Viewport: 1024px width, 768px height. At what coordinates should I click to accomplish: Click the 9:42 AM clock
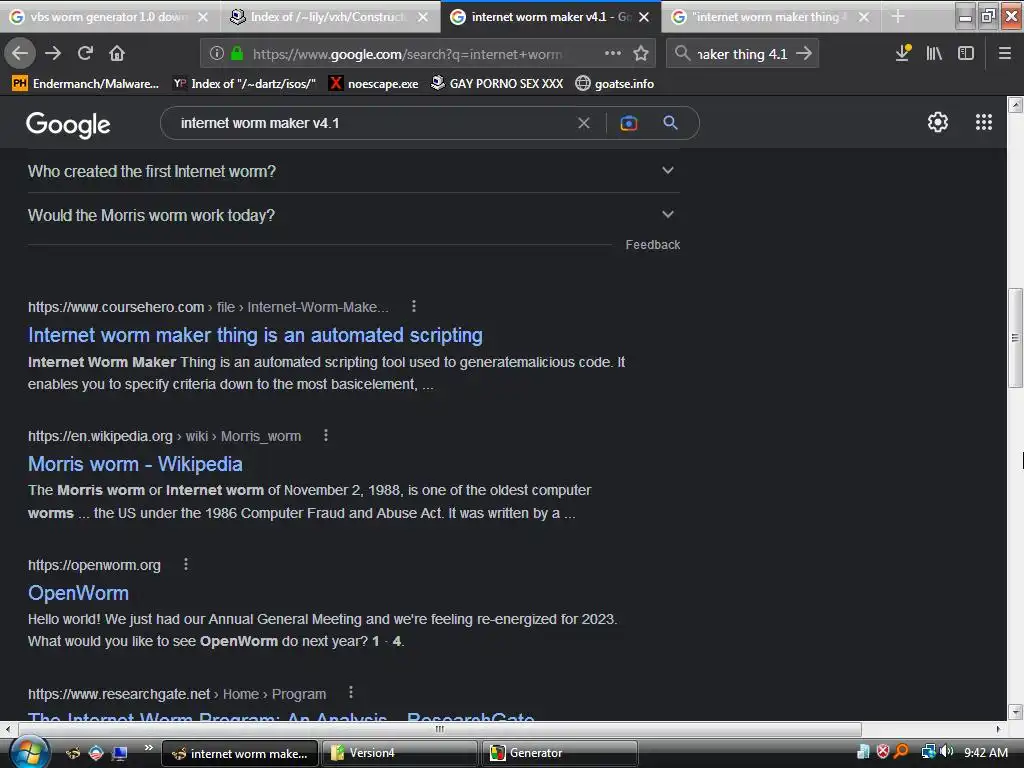coord(986,752)
